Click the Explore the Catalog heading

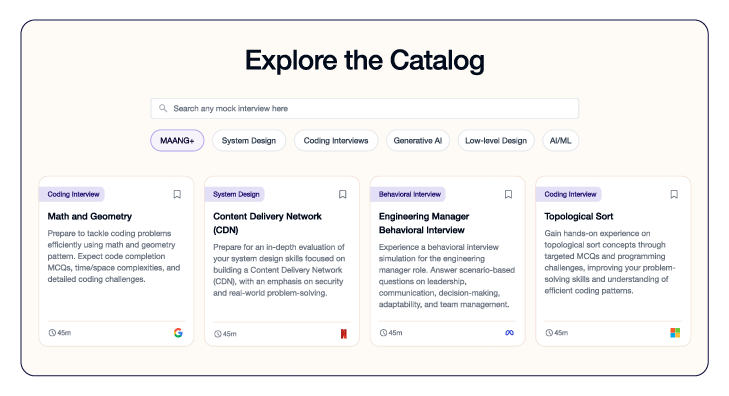click(x=364, y=60)
